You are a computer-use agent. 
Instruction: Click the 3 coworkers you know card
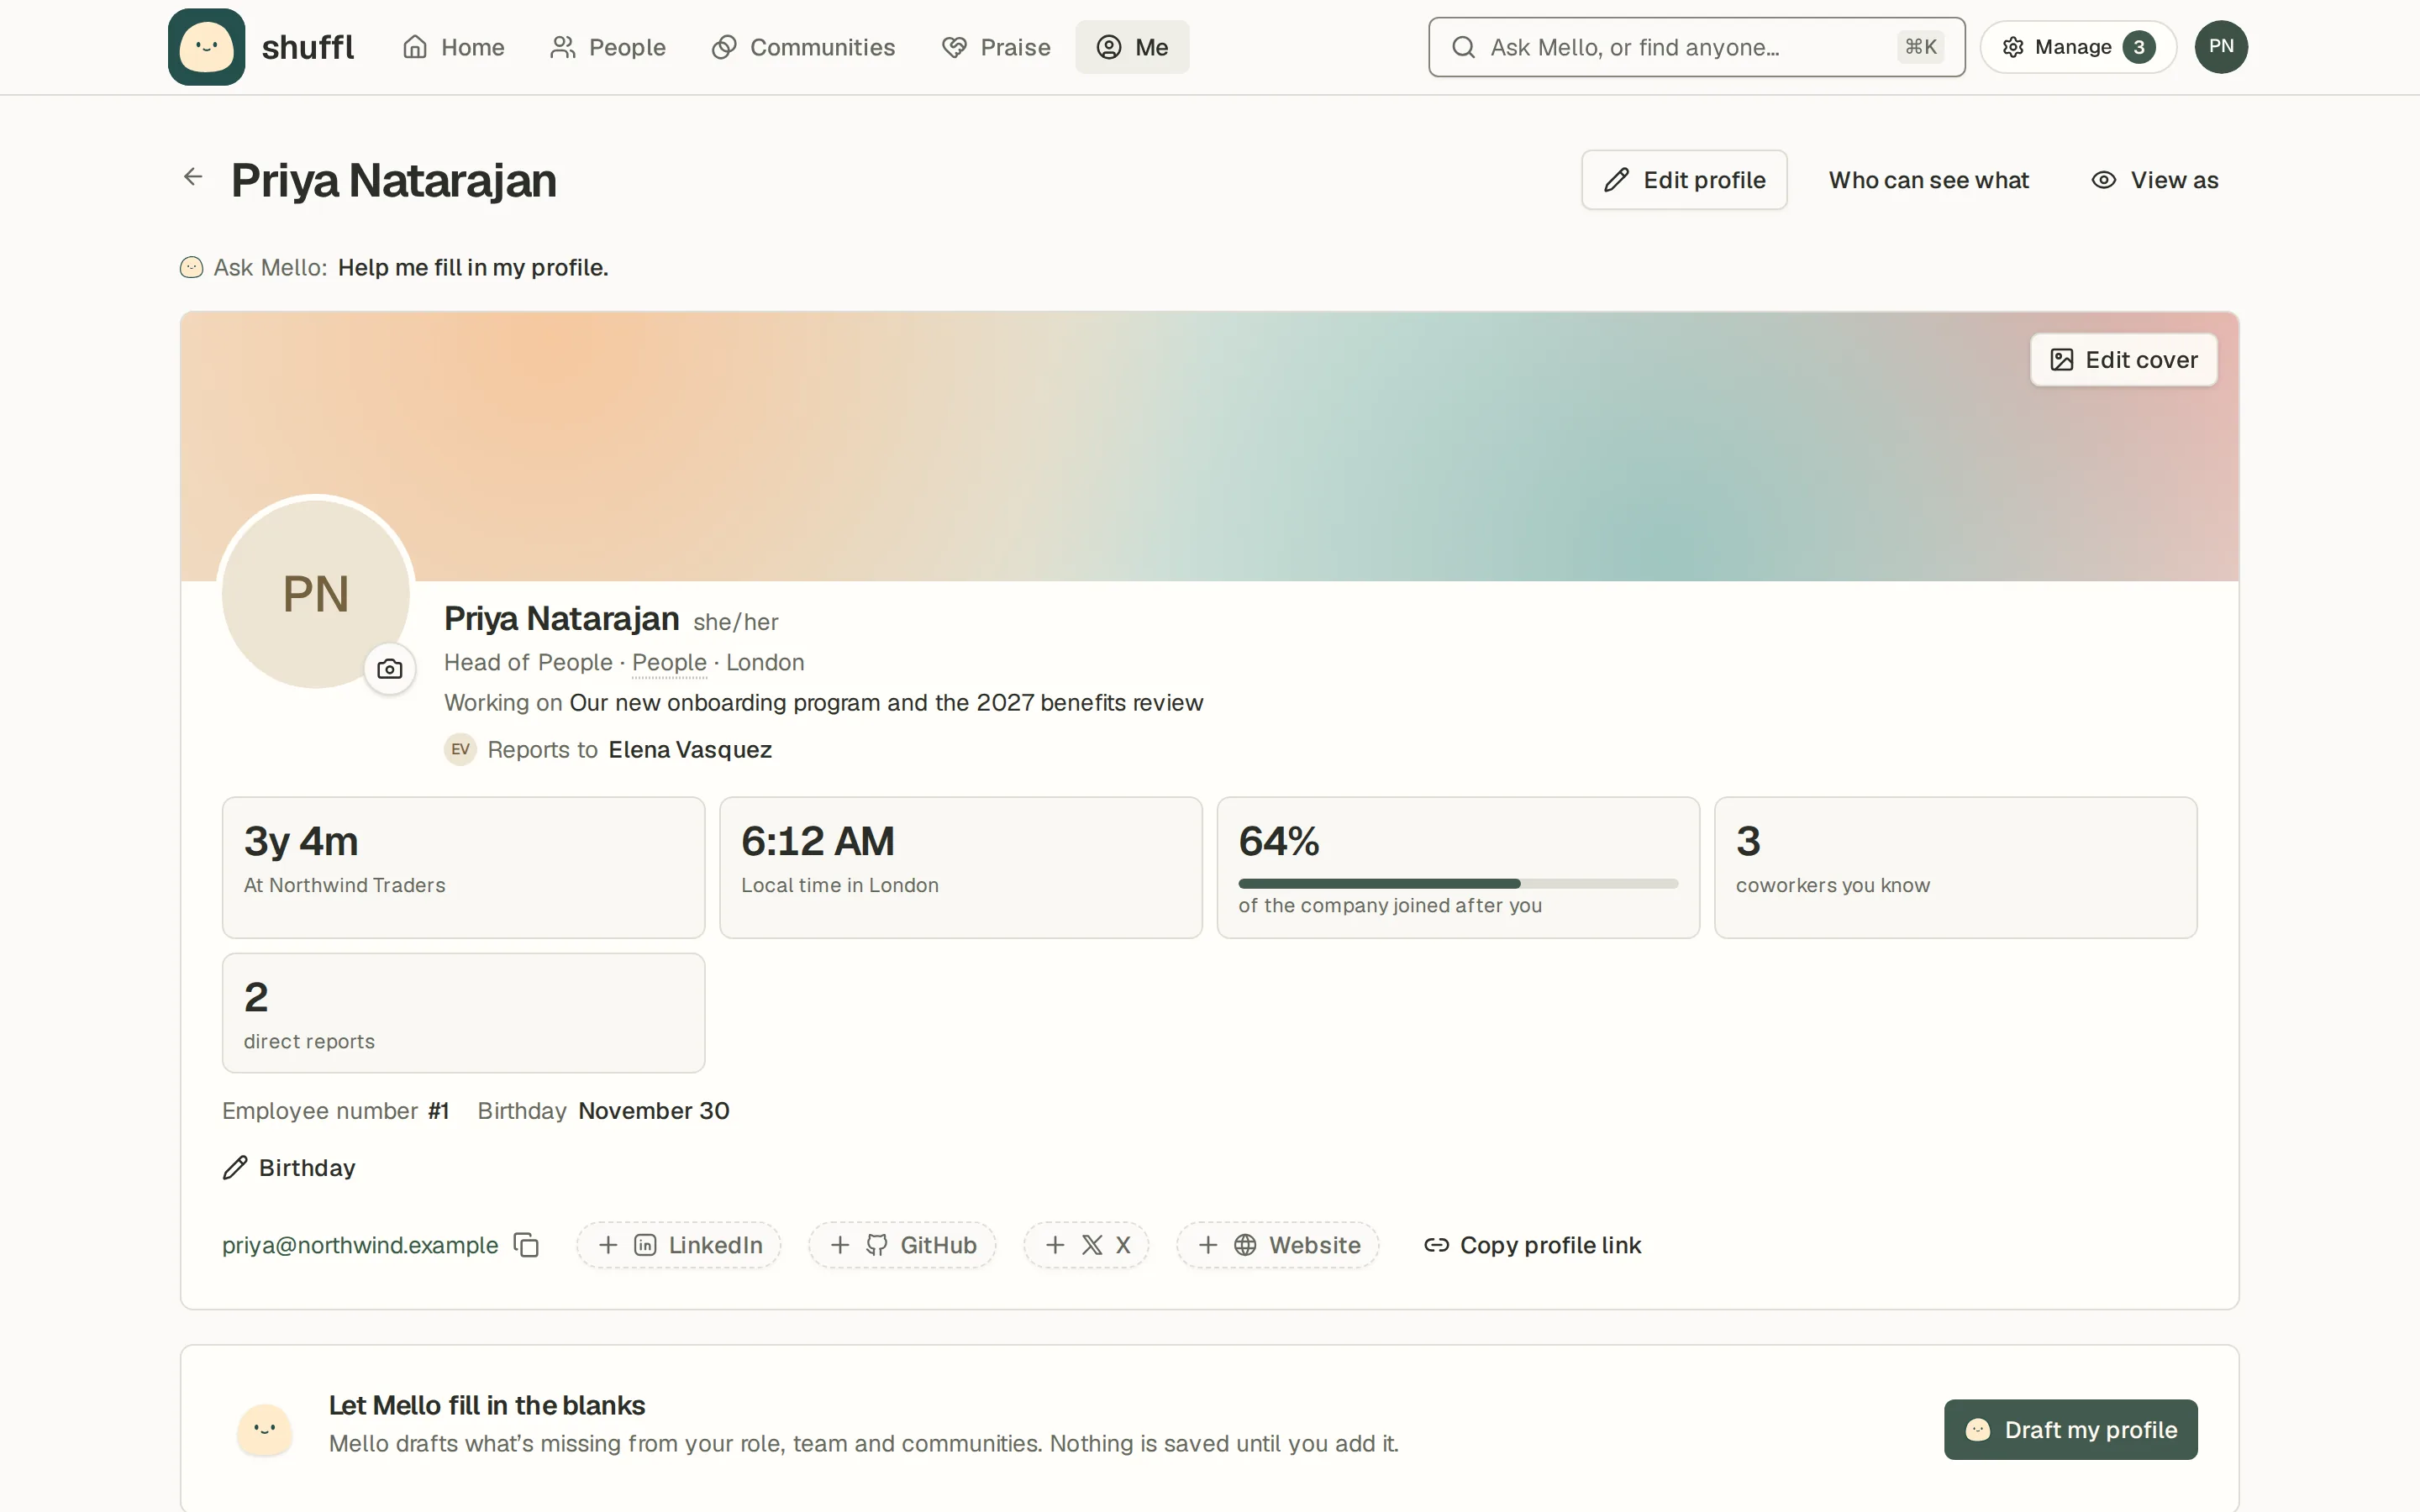tap(1955, 867)
